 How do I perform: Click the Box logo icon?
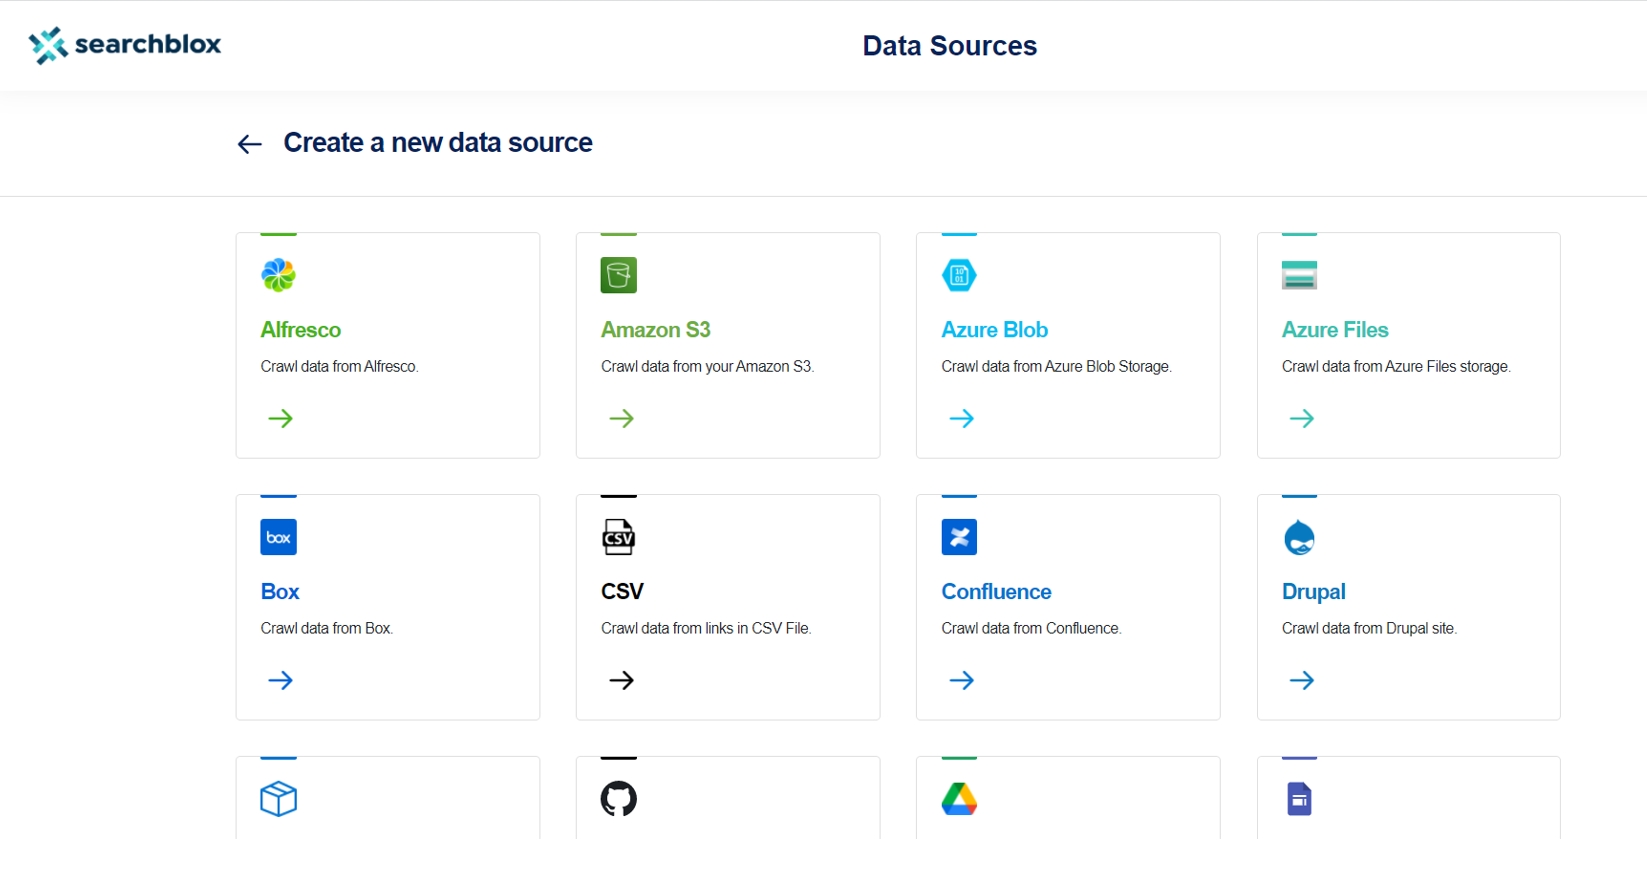point(278,537)
